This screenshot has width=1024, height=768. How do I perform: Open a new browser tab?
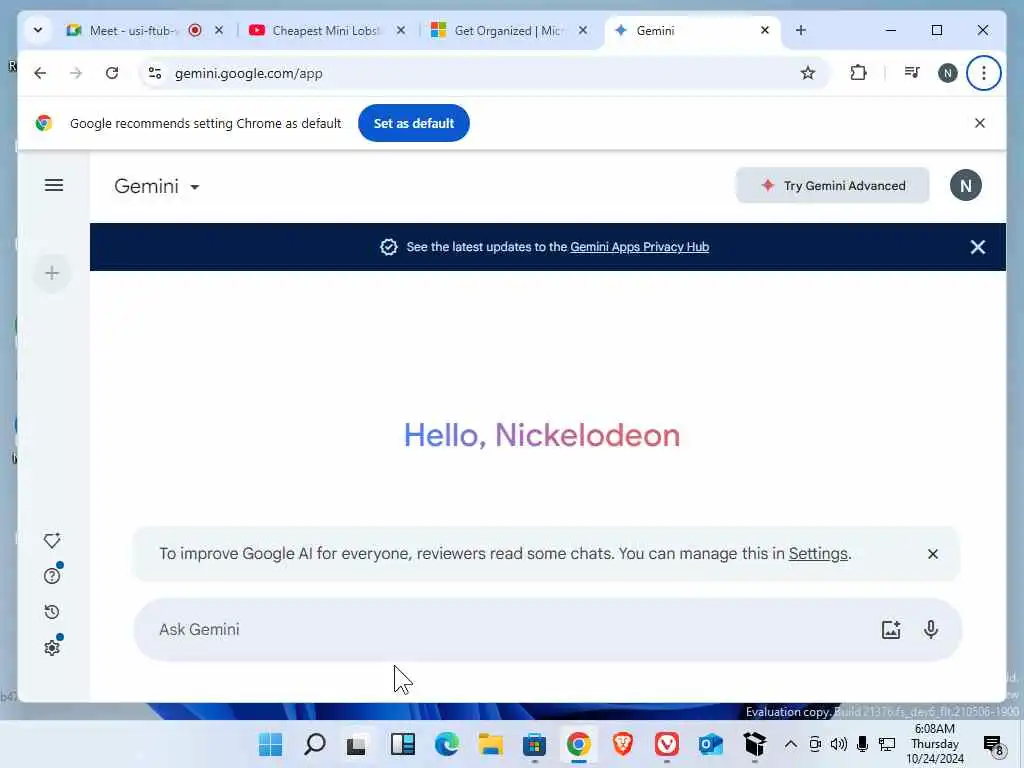[801, 30]
